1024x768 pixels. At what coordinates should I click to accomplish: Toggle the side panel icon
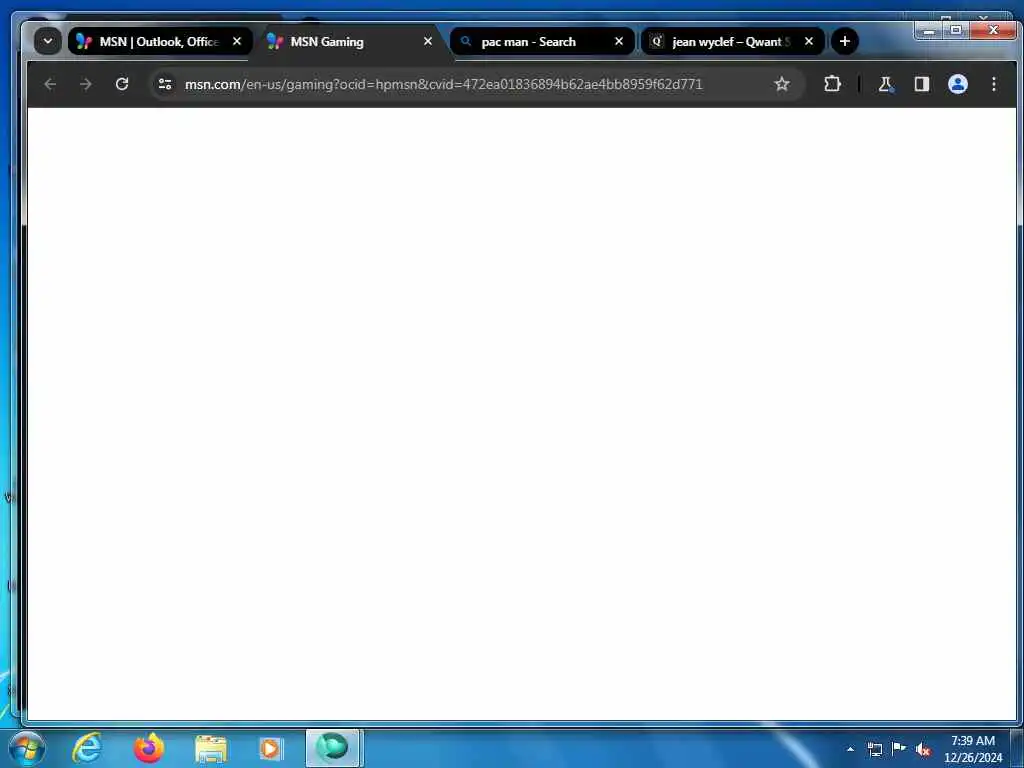[x=921, y=84]
